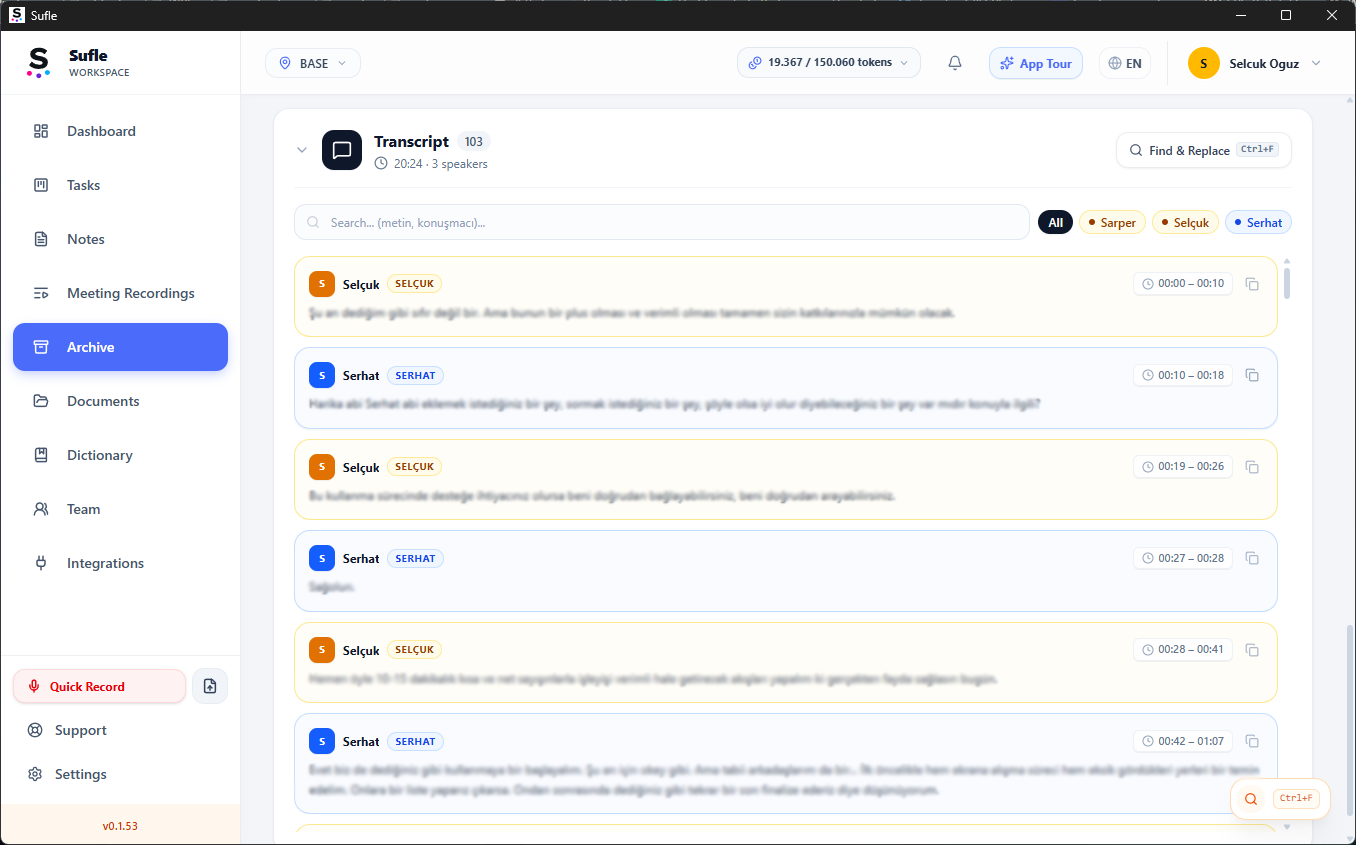Screen dimensions: 1356x845
Task: Click the floating search Ctrl+F button
Action: (x=1280, y=799)
